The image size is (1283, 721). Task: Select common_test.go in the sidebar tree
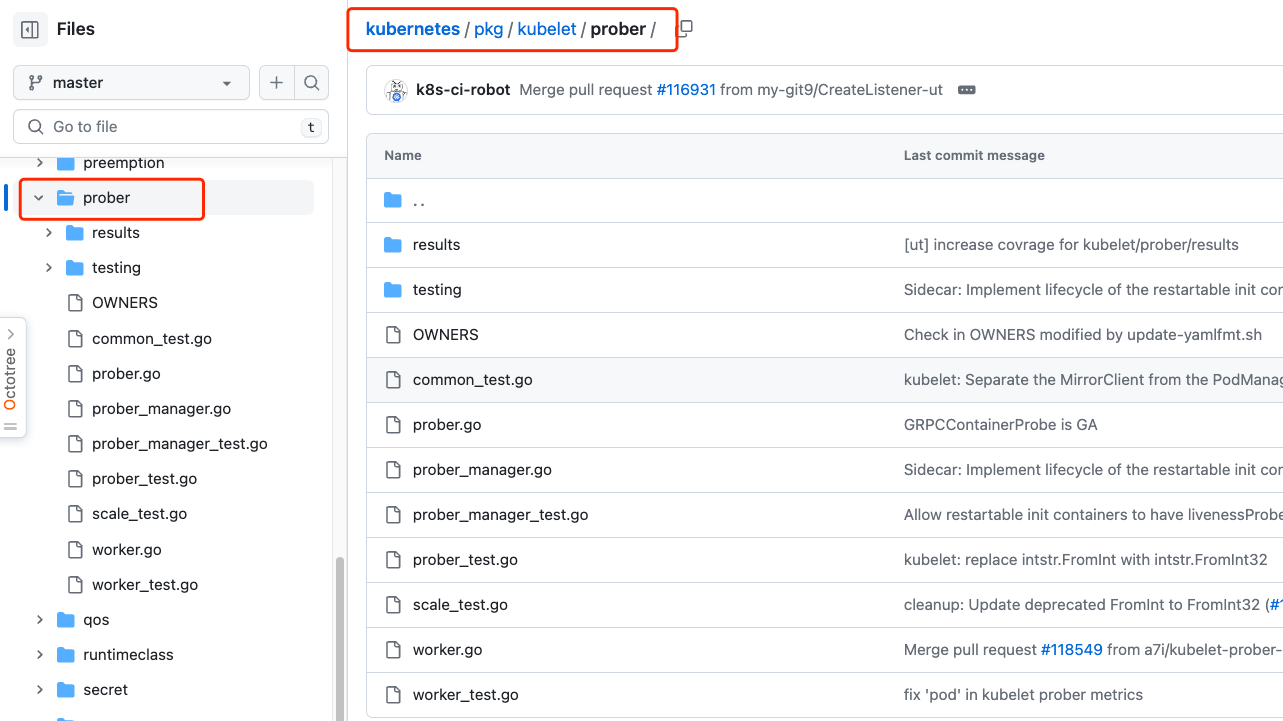click(x=152, y=339)
